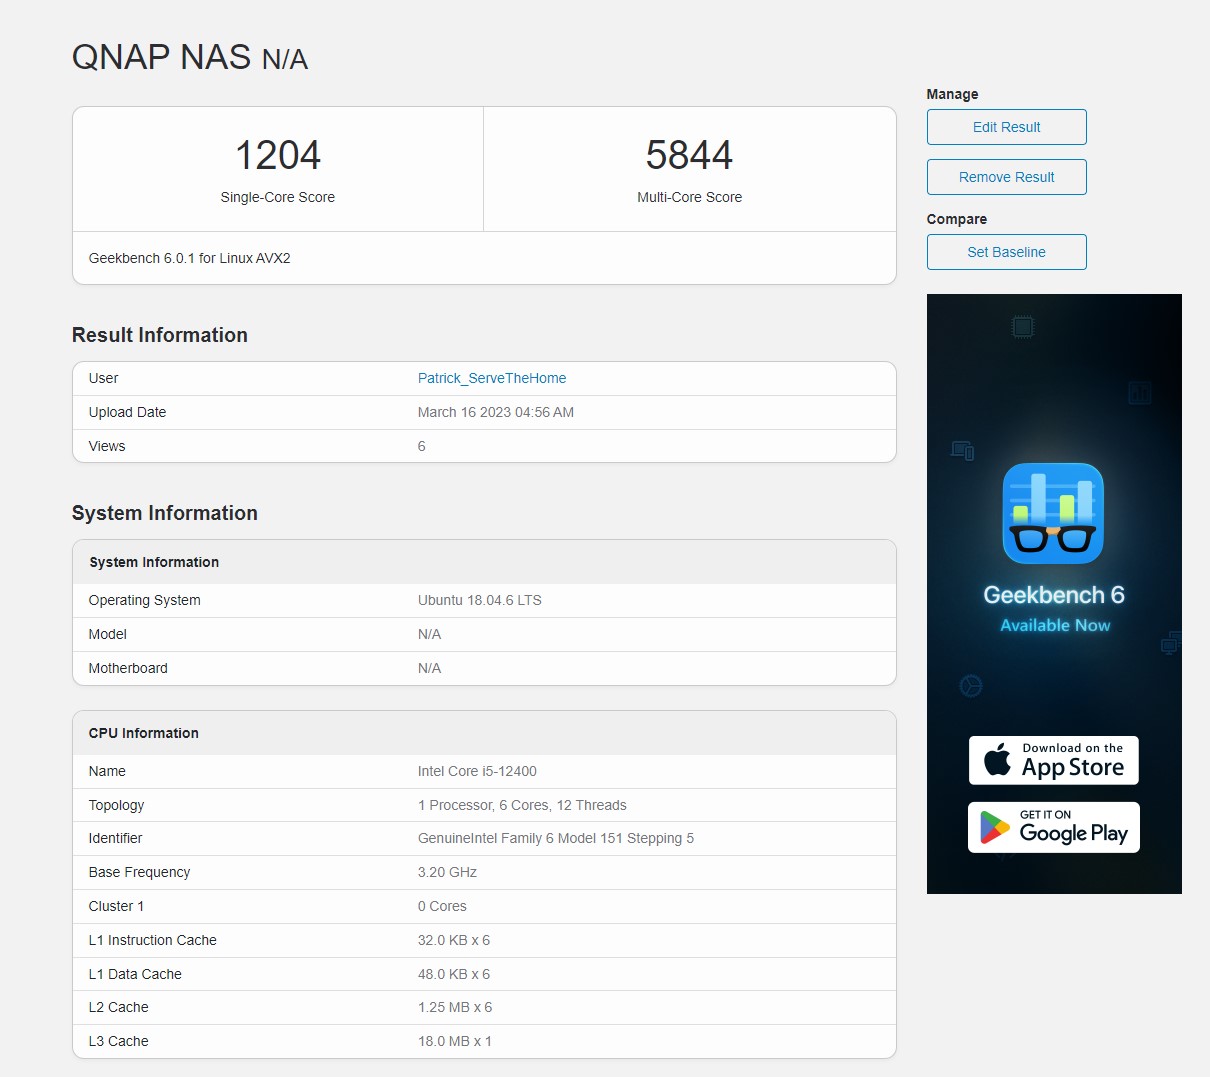Screen dimensions: 1210x1077
Task: Open the Get it on Google Play badge
Action: [1053, 827]
